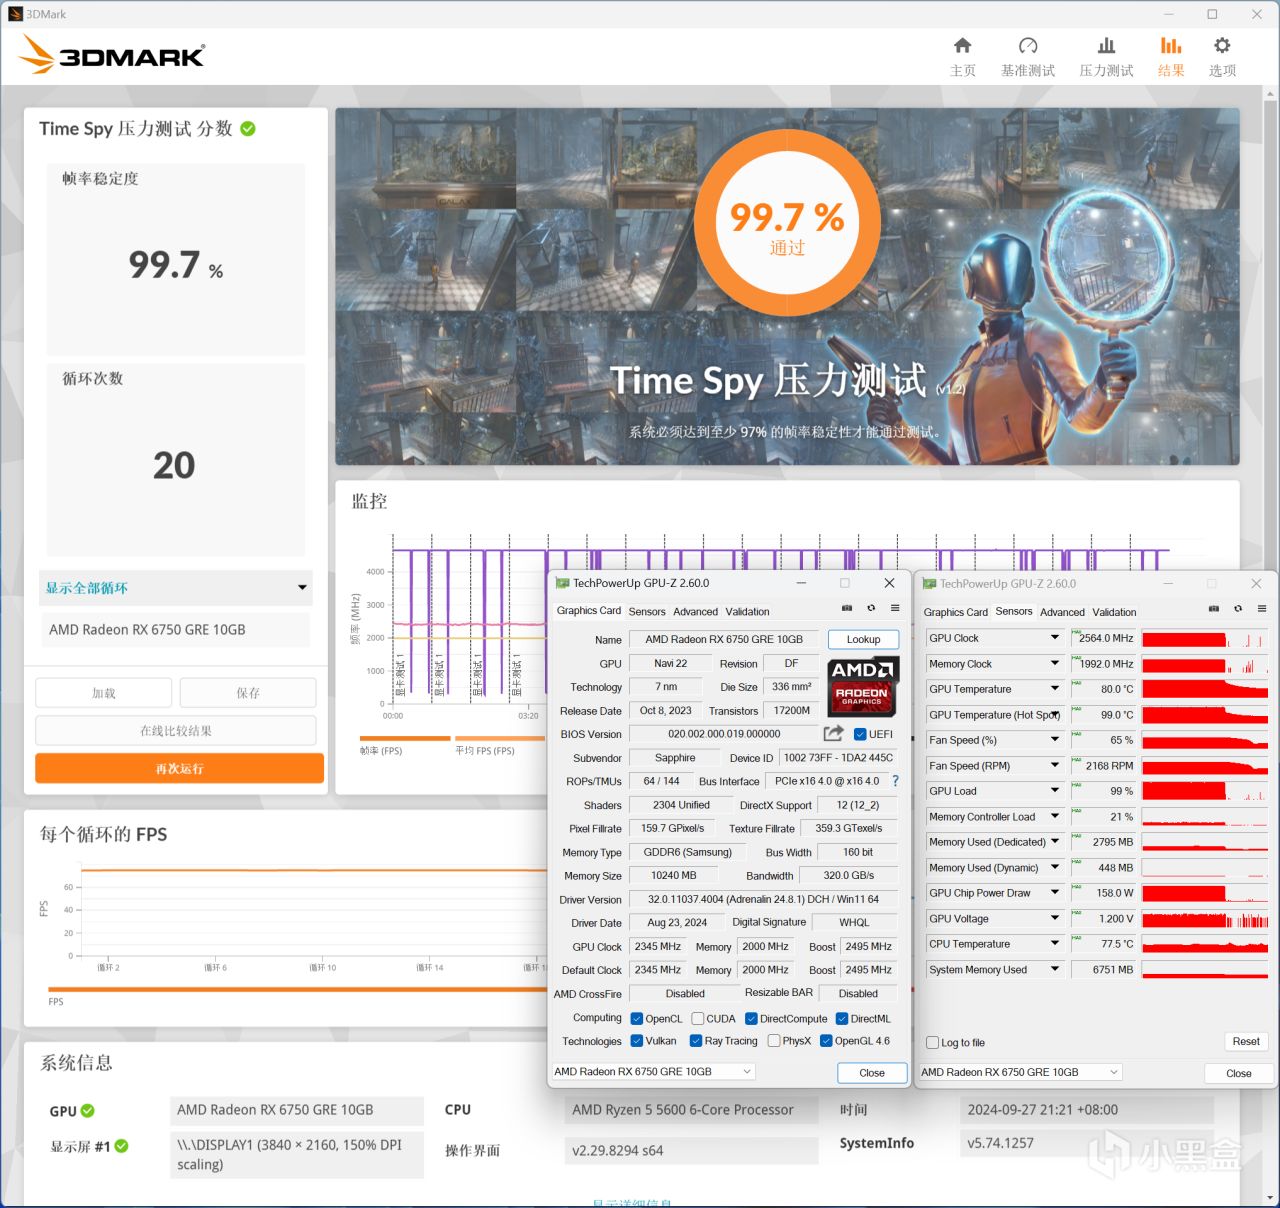1280x1208 pixels.
Task: Switch to Graphics Card tab in Sensors GPU-Z window
Action: coord(955,612)
